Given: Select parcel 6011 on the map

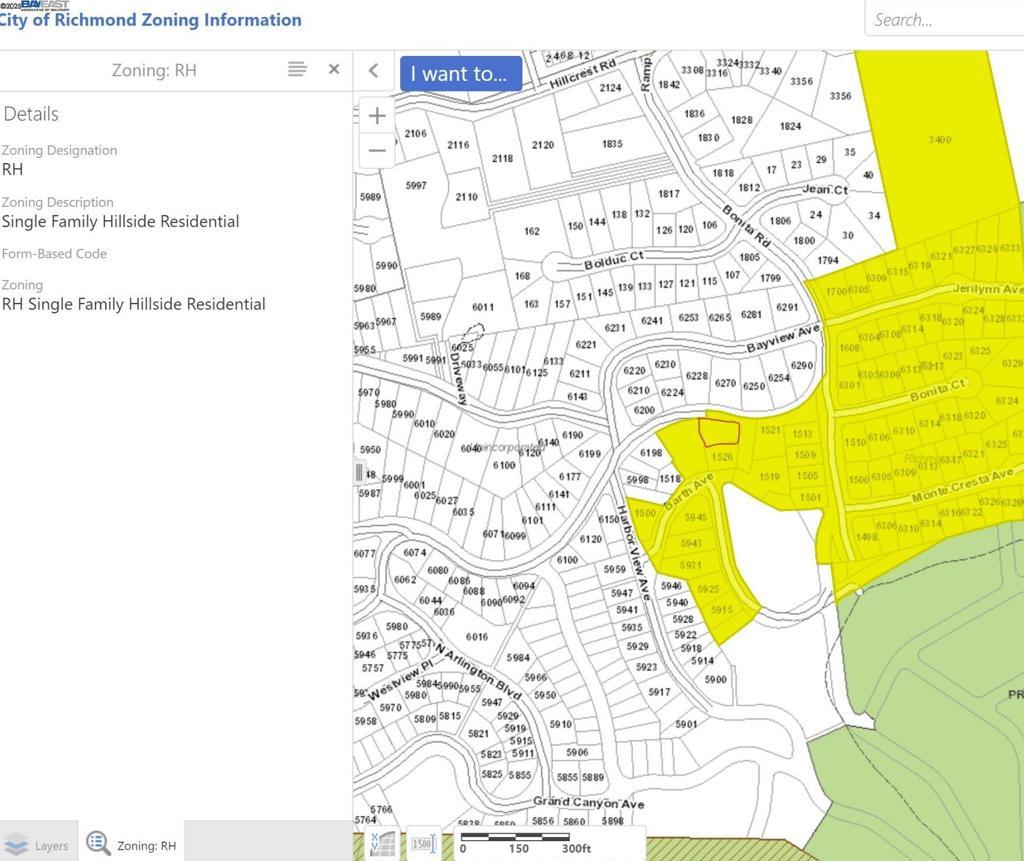Looking at the screenshot, I should point(483,307).
